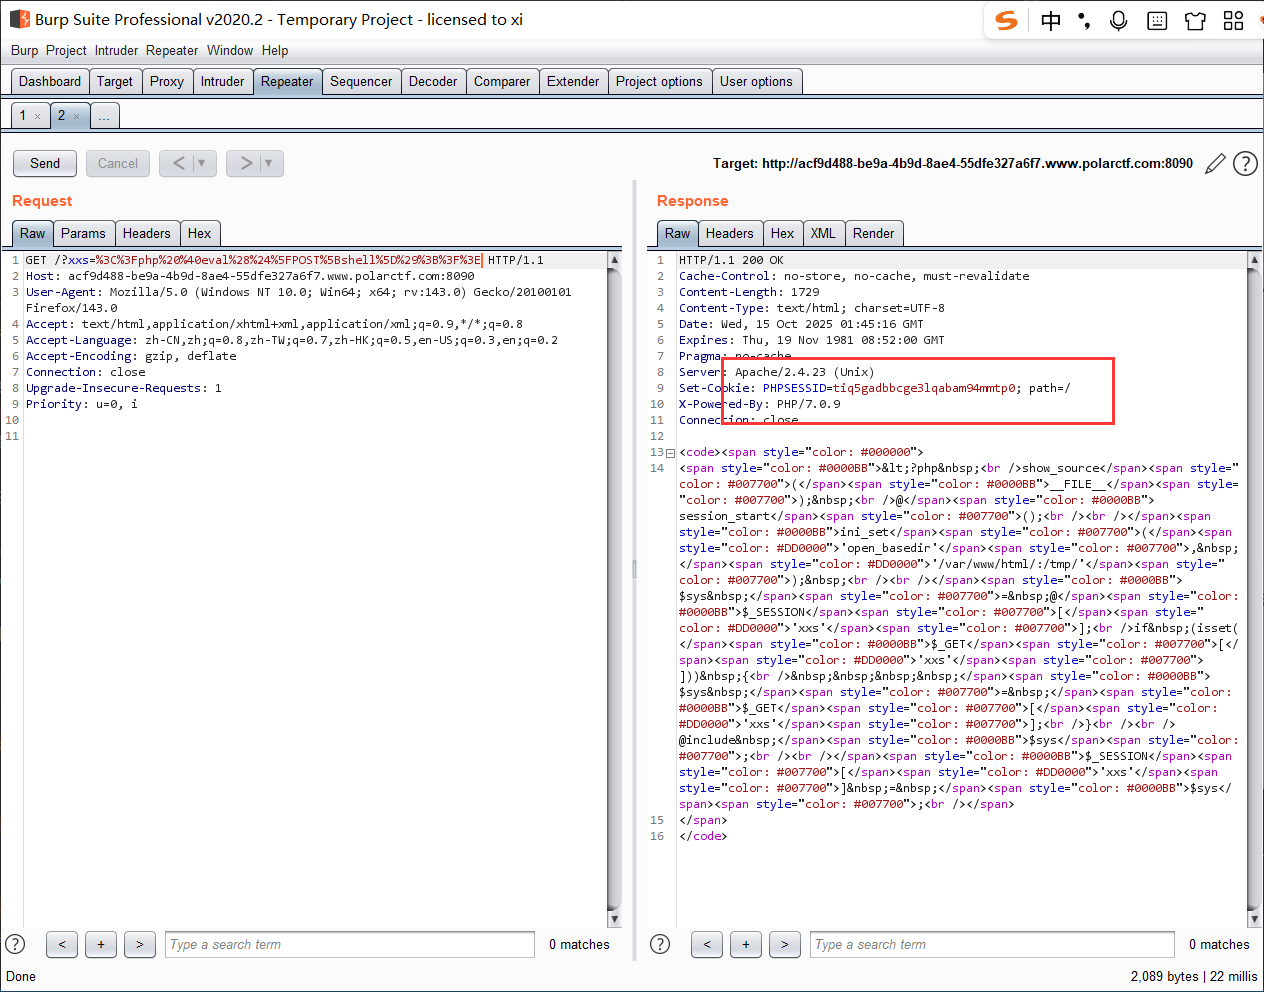Open the soft keyboard icon in IME bar

1157,21
